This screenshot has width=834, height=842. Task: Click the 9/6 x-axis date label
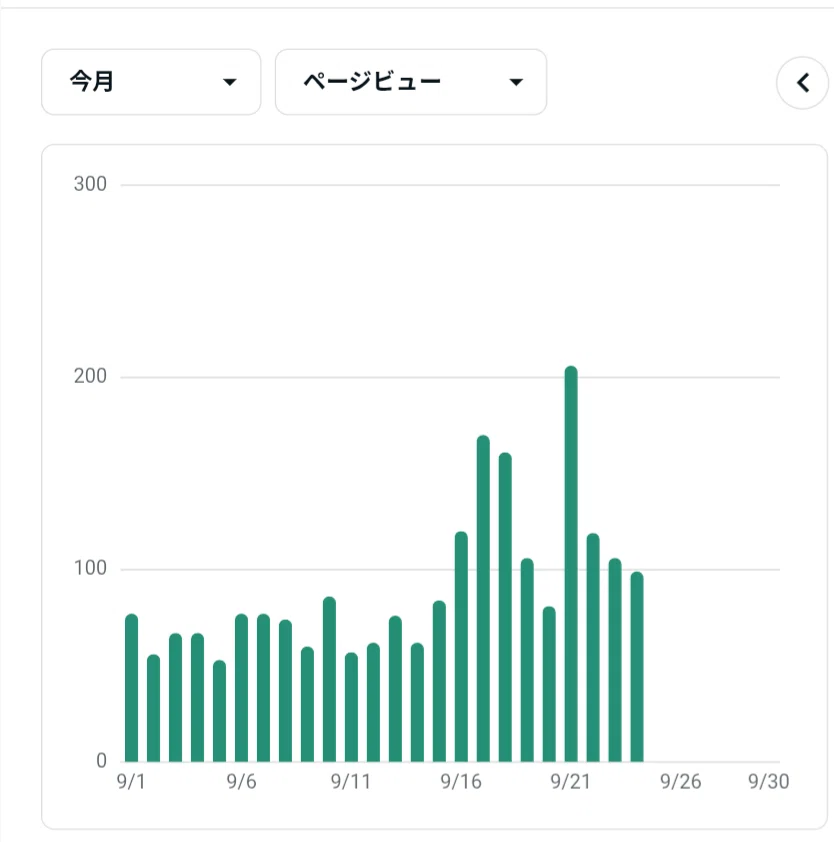(241, 782)
